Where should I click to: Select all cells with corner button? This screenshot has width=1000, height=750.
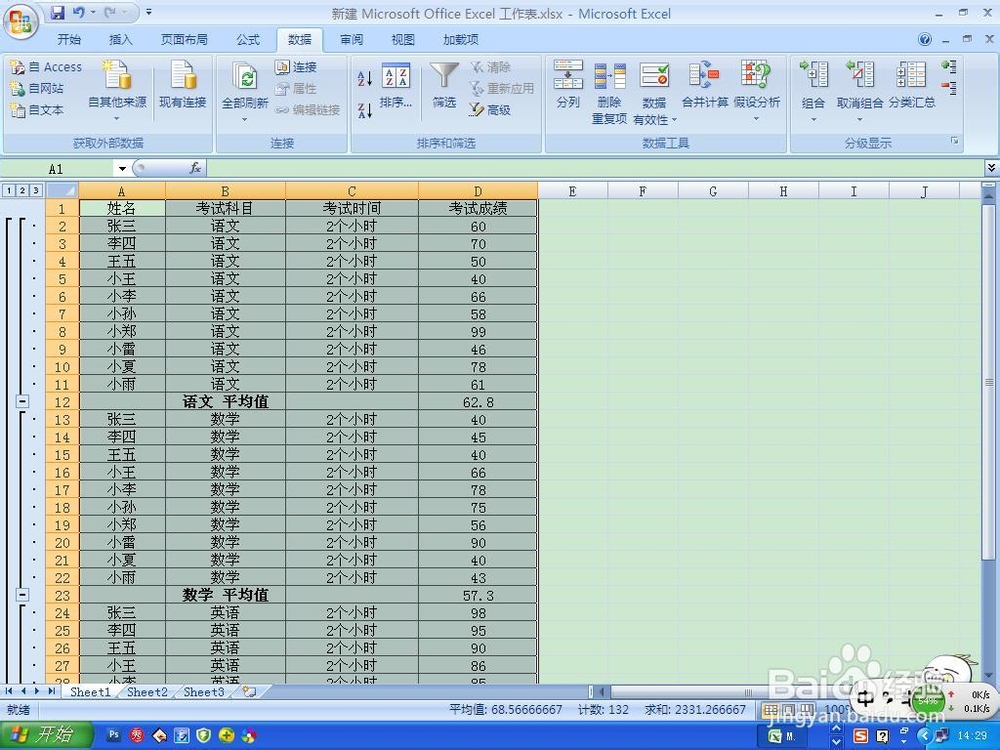tap(62, 191)
